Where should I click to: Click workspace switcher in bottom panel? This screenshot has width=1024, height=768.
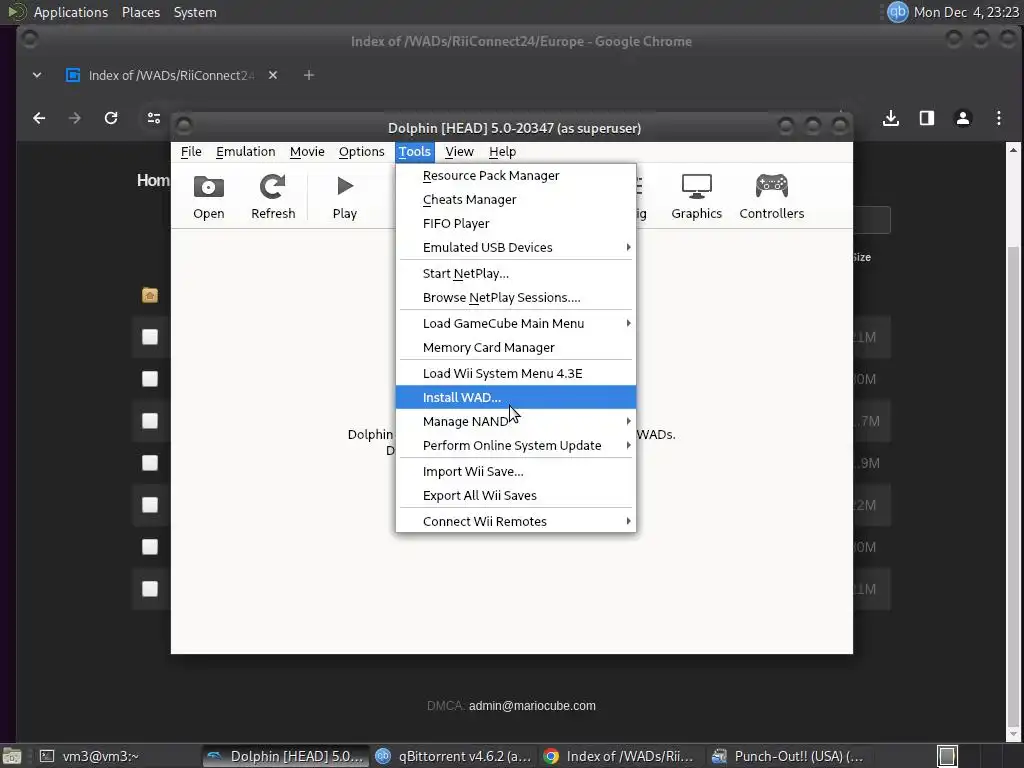[947, 756]
